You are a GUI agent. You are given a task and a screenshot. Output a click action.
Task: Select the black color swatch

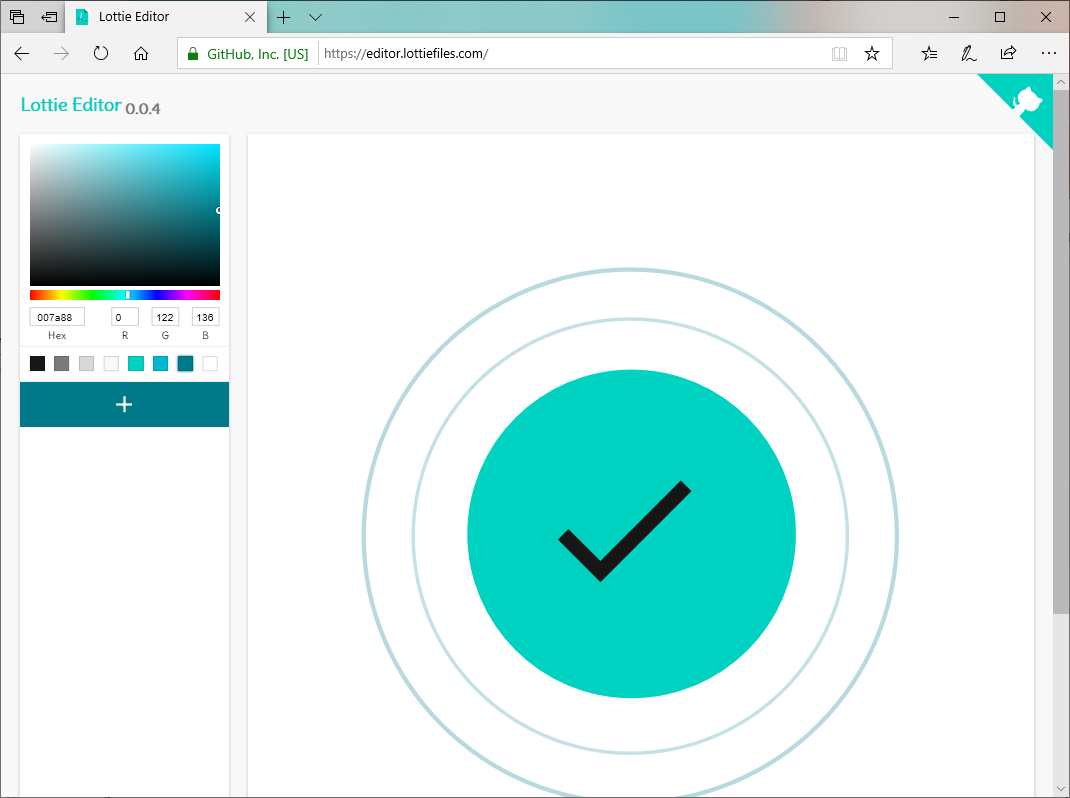click(x=37, y=363)
